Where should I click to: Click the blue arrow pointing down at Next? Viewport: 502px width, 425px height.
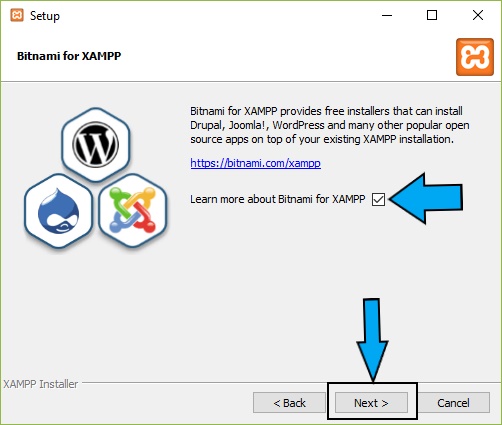click(372, 340)
